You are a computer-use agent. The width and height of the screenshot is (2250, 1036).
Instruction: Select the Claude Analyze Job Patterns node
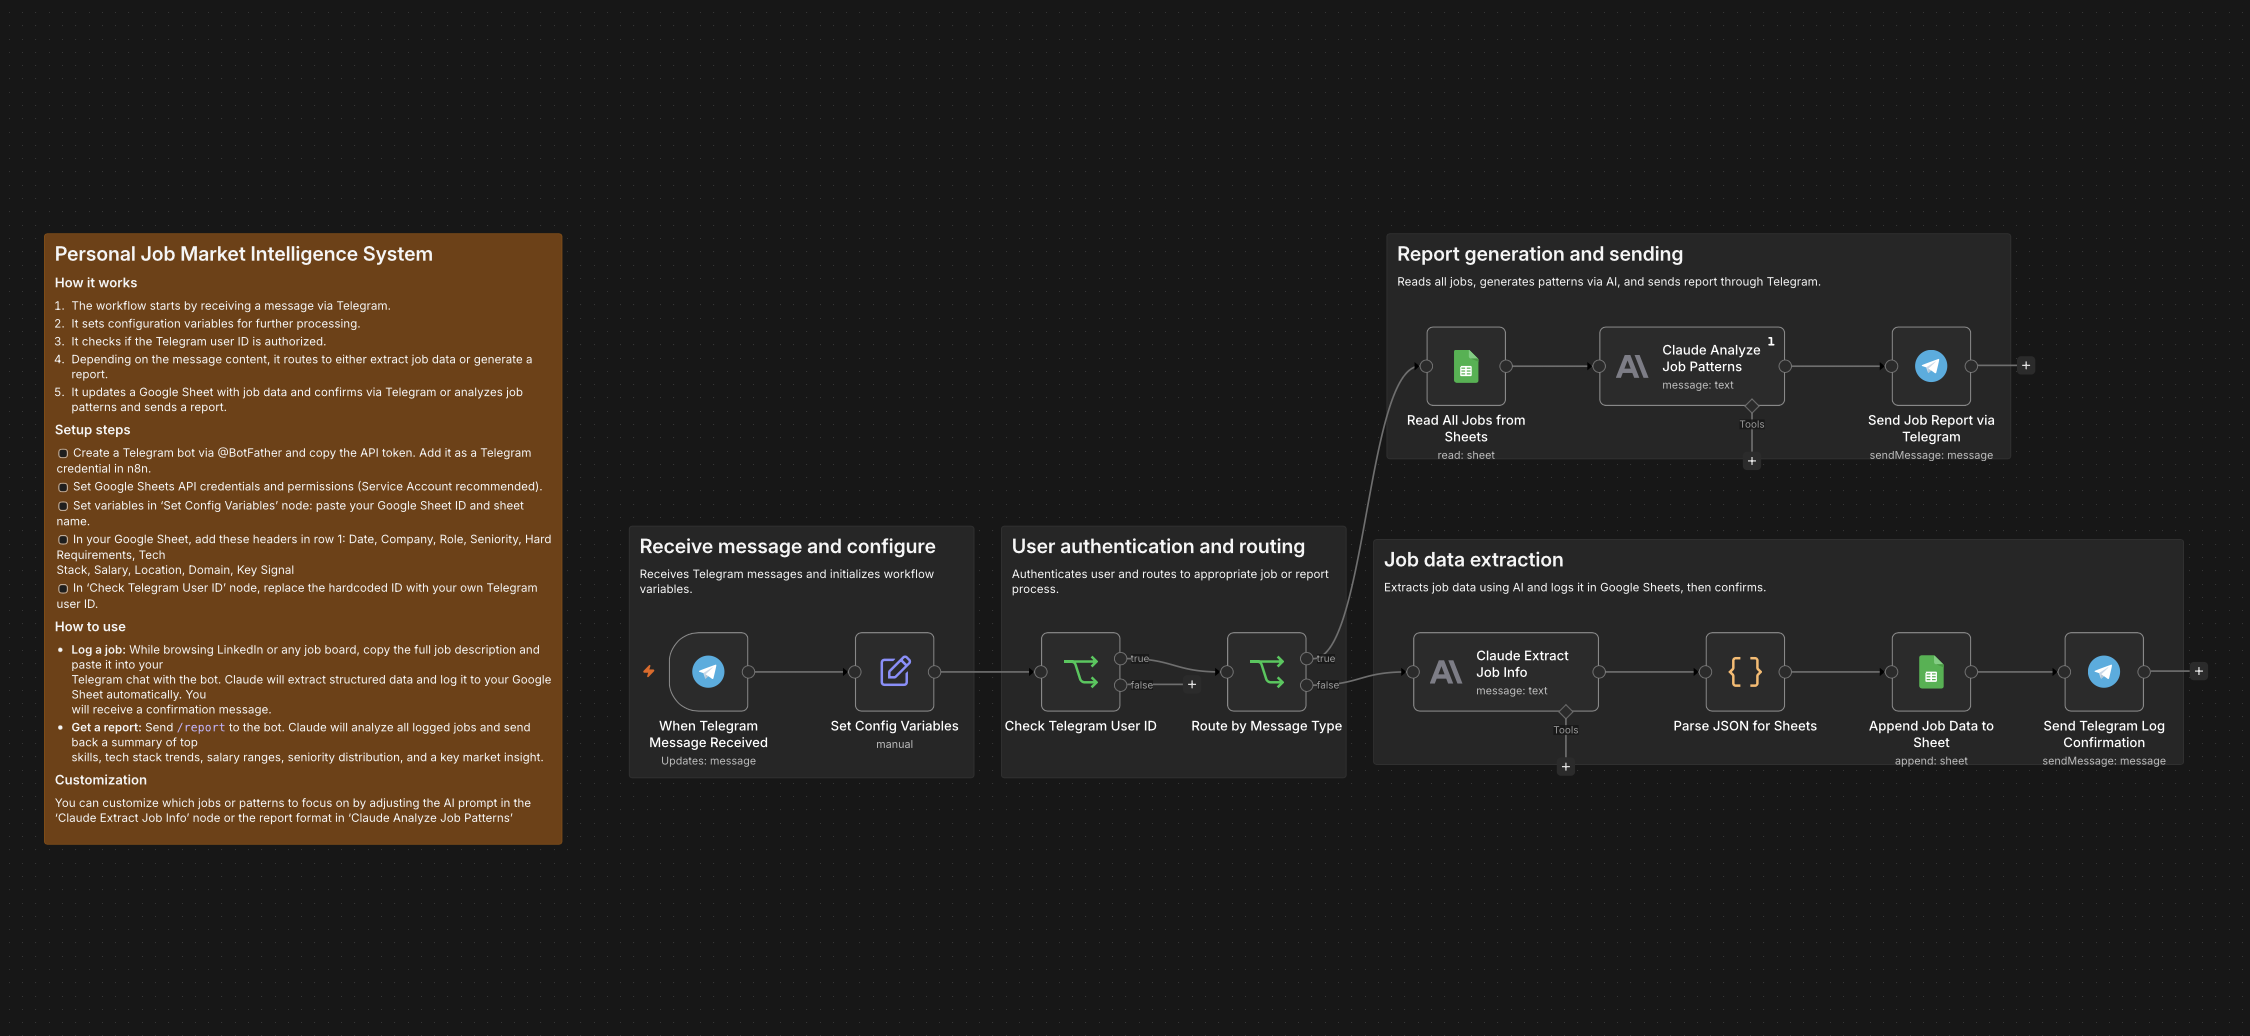[x=1692, y=366]
